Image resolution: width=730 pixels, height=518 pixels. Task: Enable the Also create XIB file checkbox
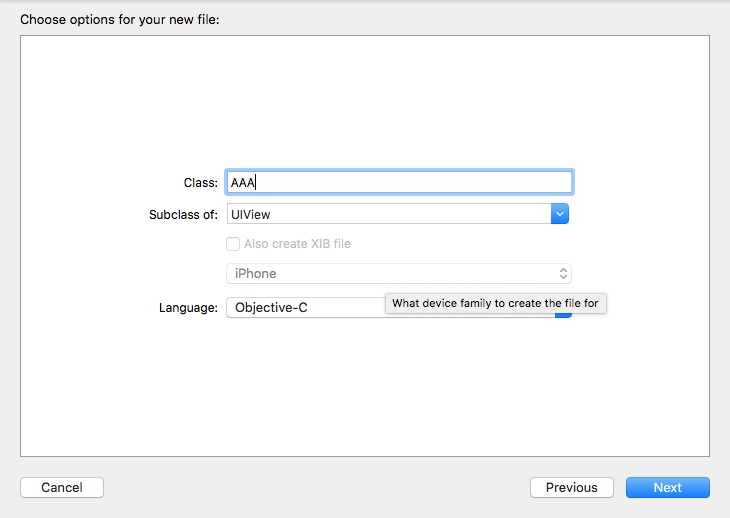coord(233,244)
